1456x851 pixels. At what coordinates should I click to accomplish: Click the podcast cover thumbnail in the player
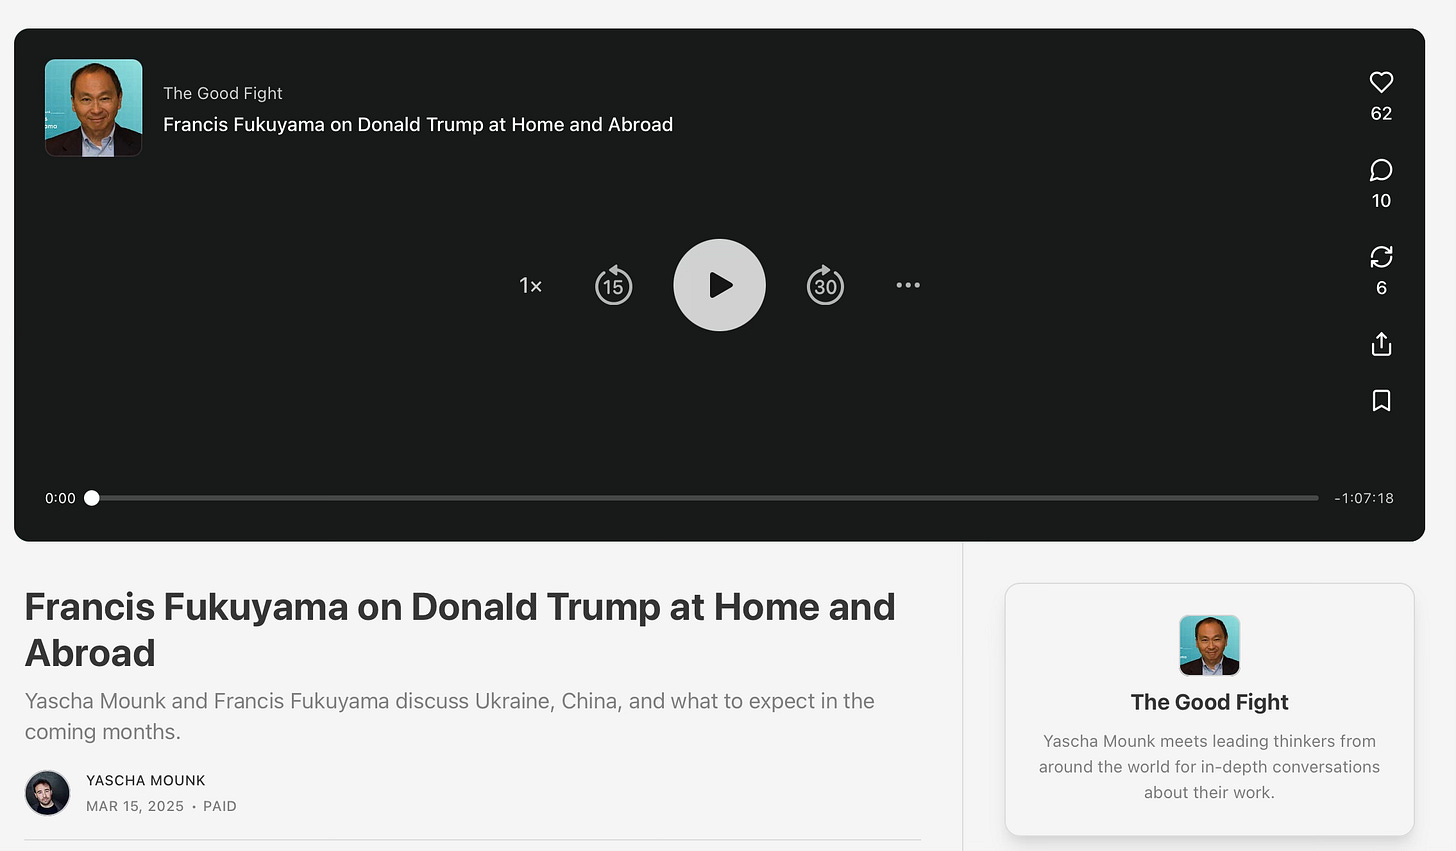pyautogui.click(x=94, y=108)
